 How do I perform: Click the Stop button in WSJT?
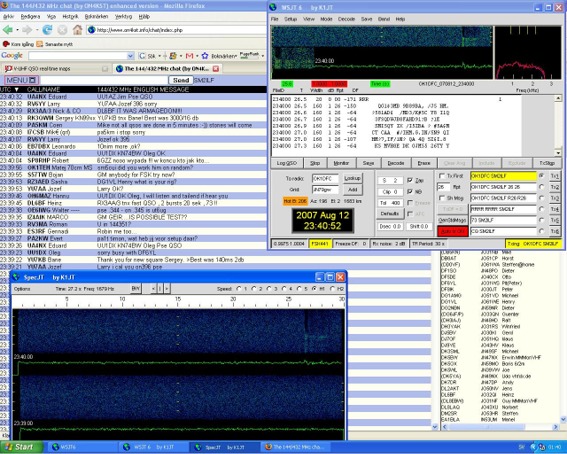click(315, 163)
